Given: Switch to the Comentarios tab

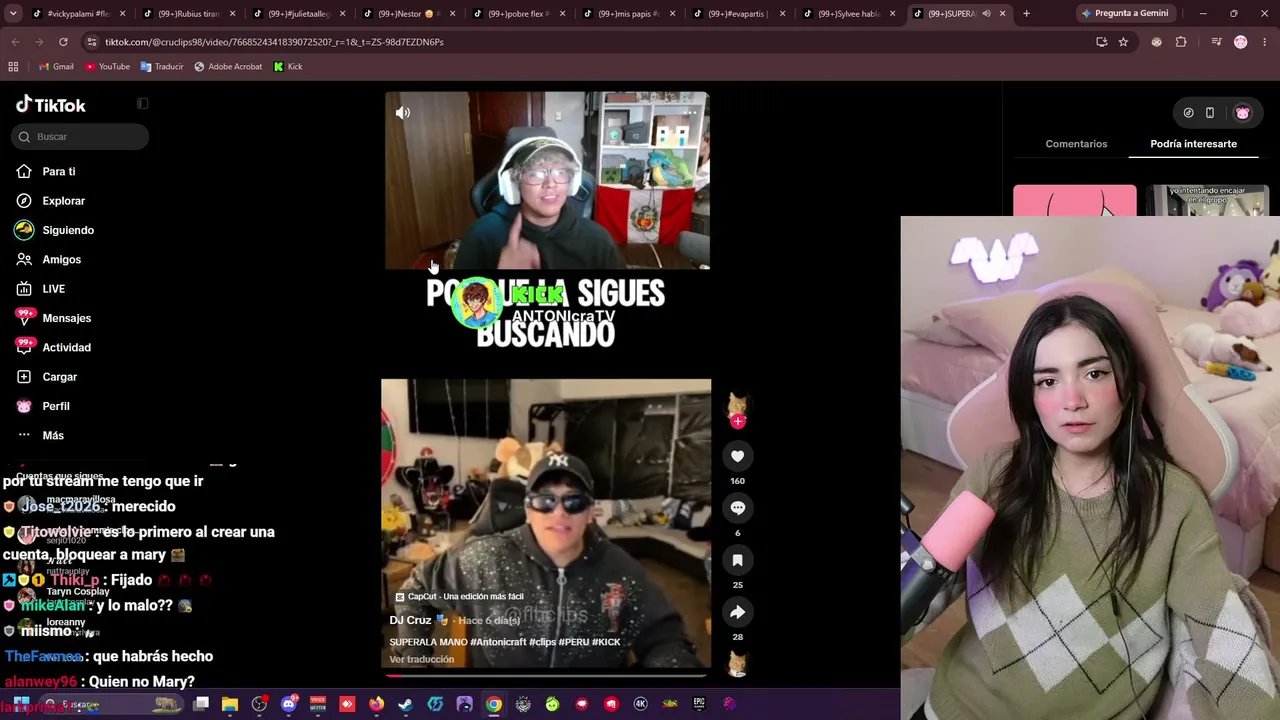Looking at the screenshot, I should [x=1076, y=144].
